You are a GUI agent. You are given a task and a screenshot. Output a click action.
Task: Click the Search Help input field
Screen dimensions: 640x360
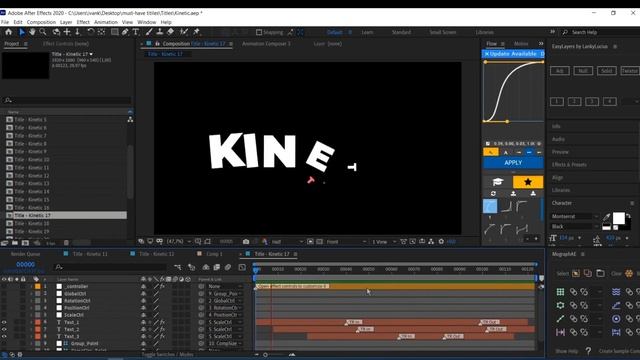tap(600, 32)
